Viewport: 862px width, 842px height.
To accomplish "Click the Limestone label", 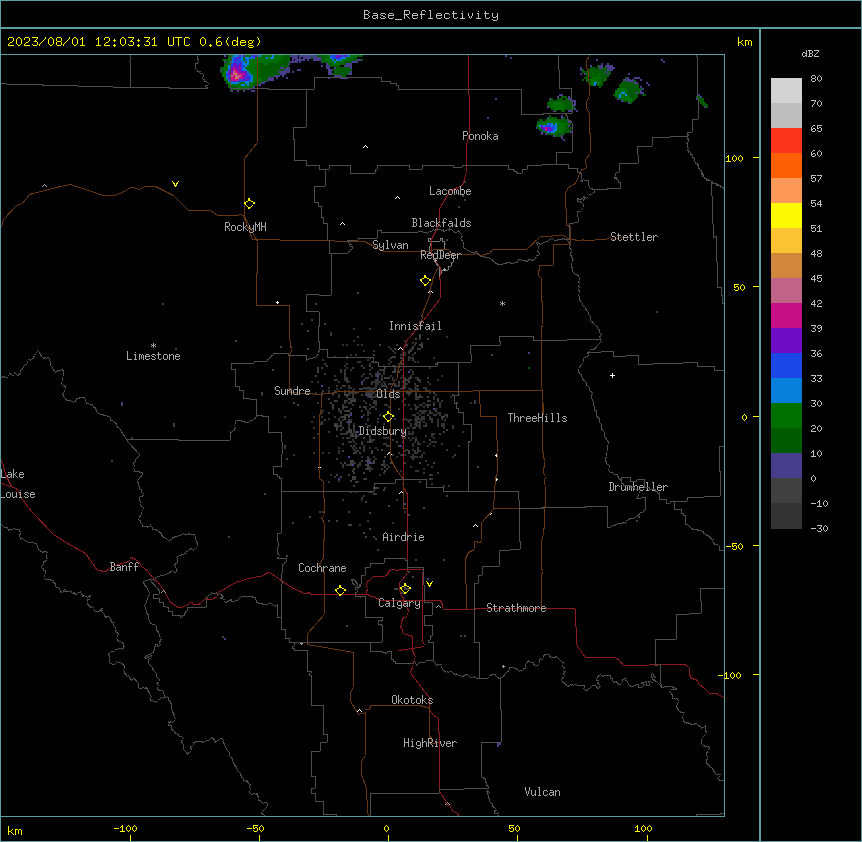I will click(153, 356).
